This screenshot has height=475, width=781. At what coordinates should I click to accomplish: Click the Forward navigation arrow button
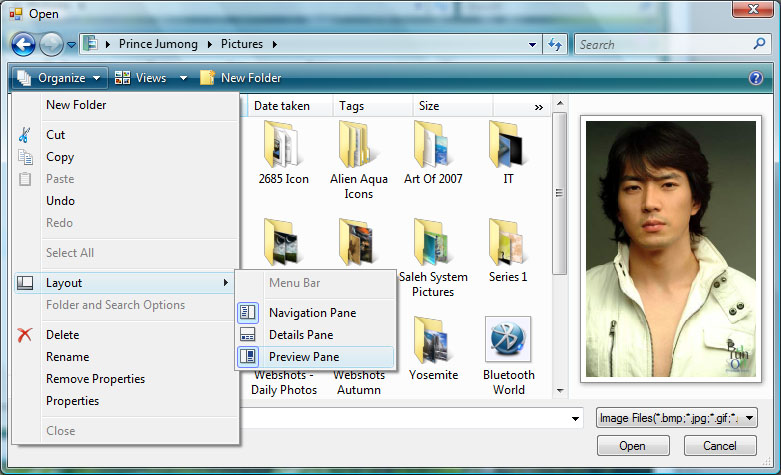click(x=51, y=44)
